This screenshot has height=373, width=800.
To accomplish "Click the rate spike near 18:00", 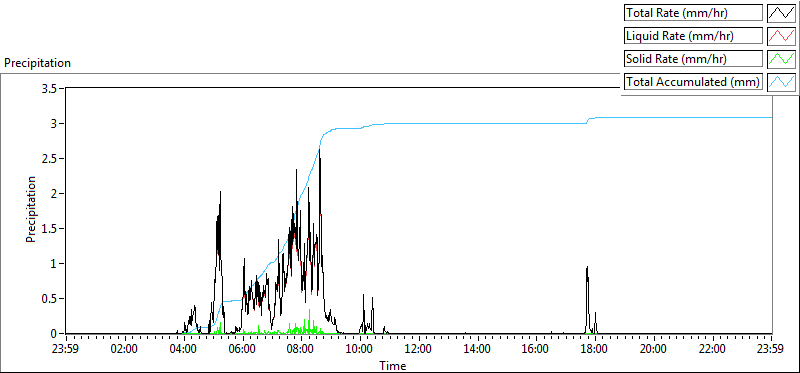I will [587, 299].
